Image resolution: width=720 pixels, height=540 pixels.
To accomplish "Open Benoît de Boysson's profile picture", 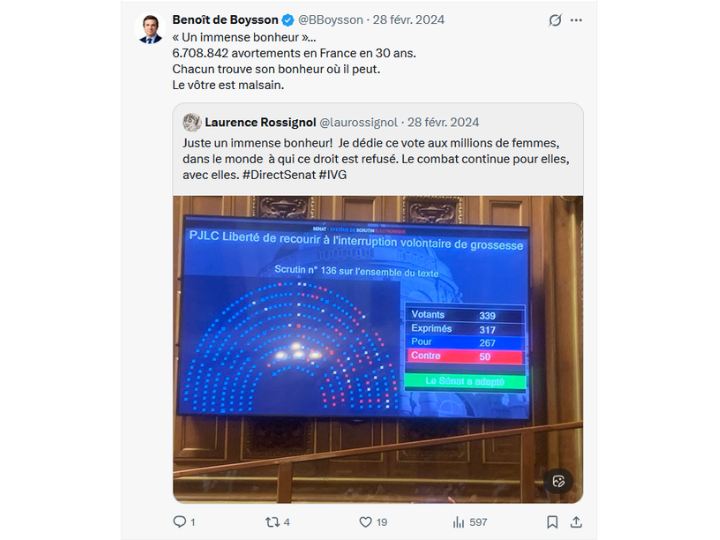I will pos(150,28).
